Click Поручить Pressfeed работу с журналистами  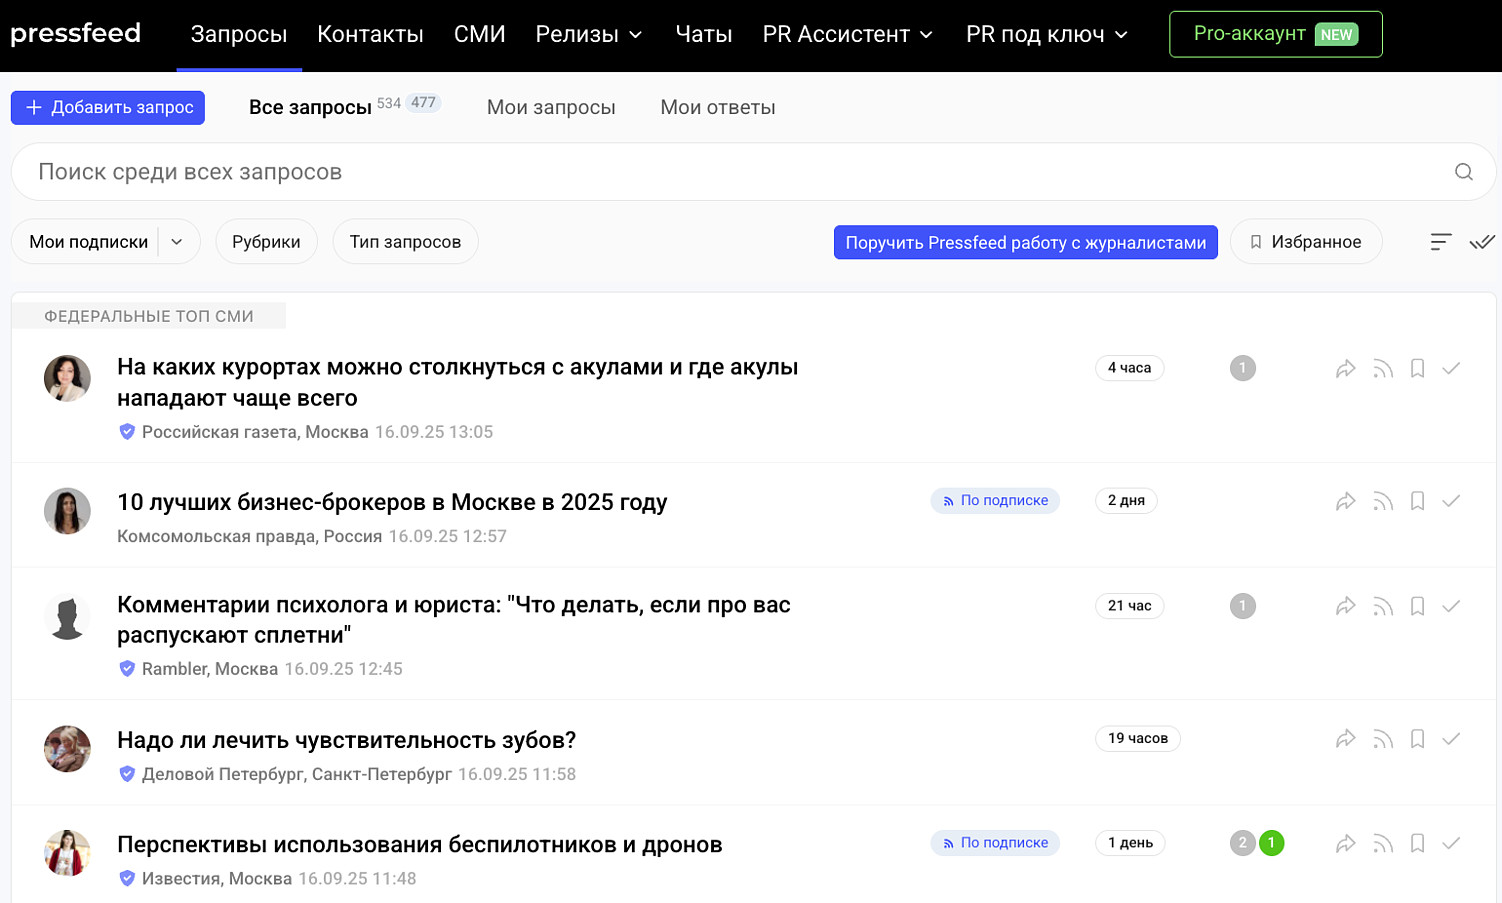[1025, 242]
